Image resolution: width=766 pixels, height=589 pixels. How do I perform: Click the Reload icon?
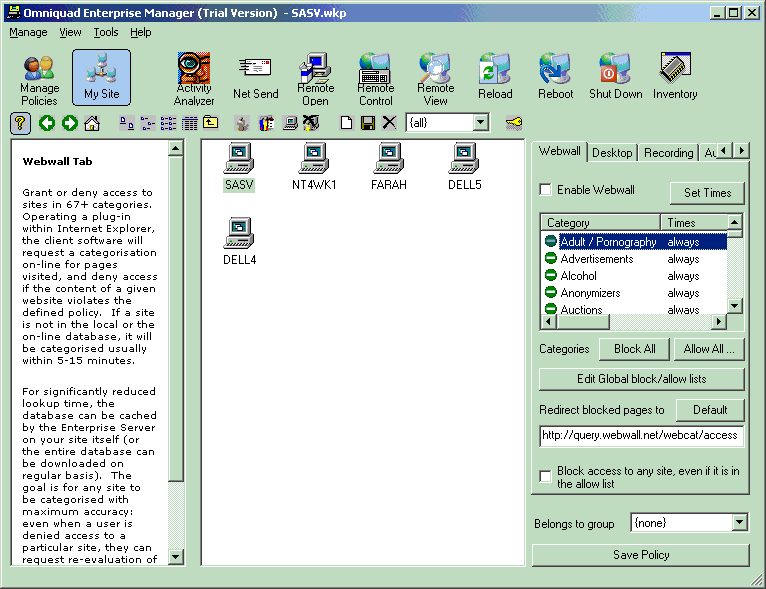(x=495, y=77)
